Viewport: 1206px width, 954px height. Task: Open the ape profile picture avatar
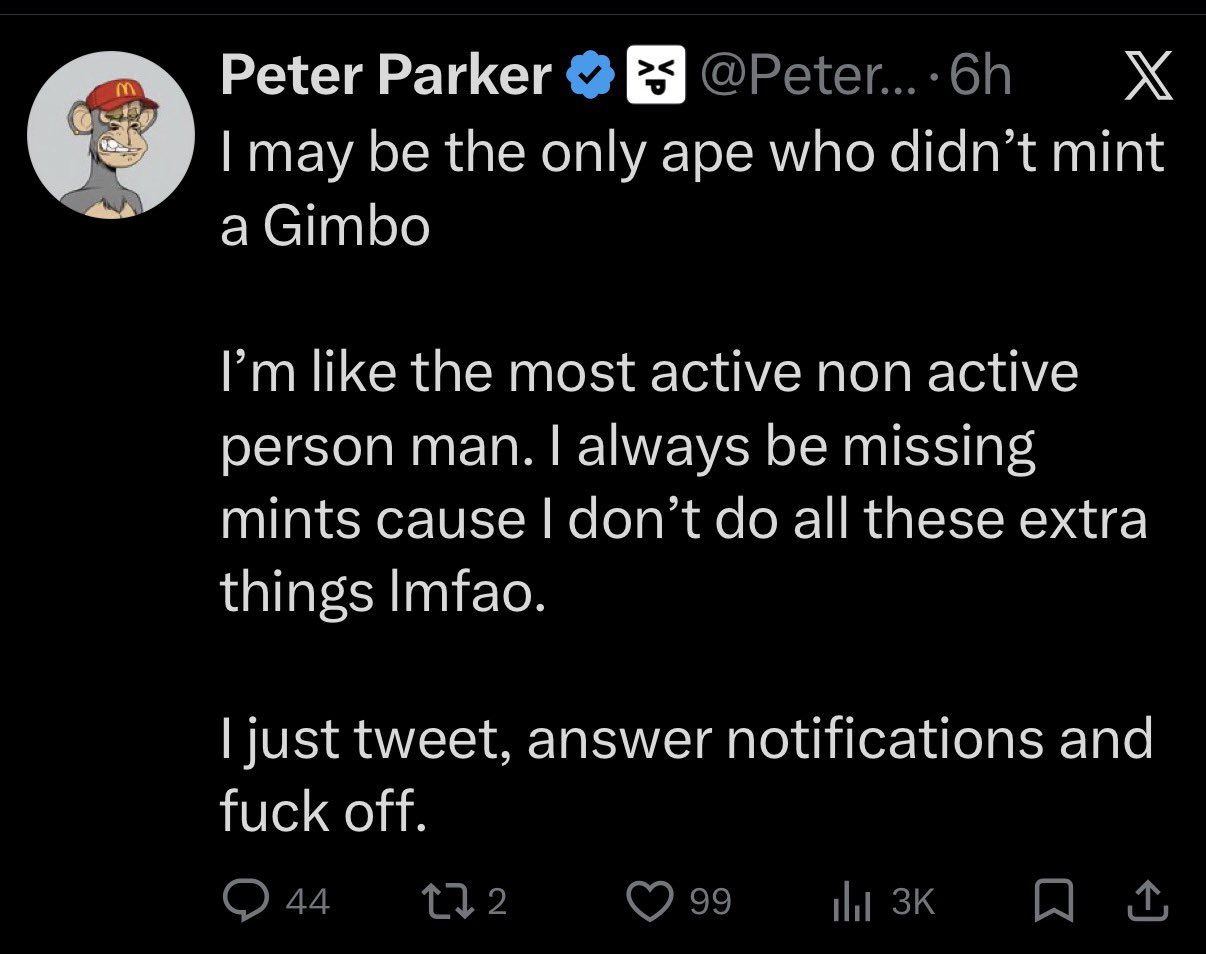pyautogui.click(x=110, y=135)
